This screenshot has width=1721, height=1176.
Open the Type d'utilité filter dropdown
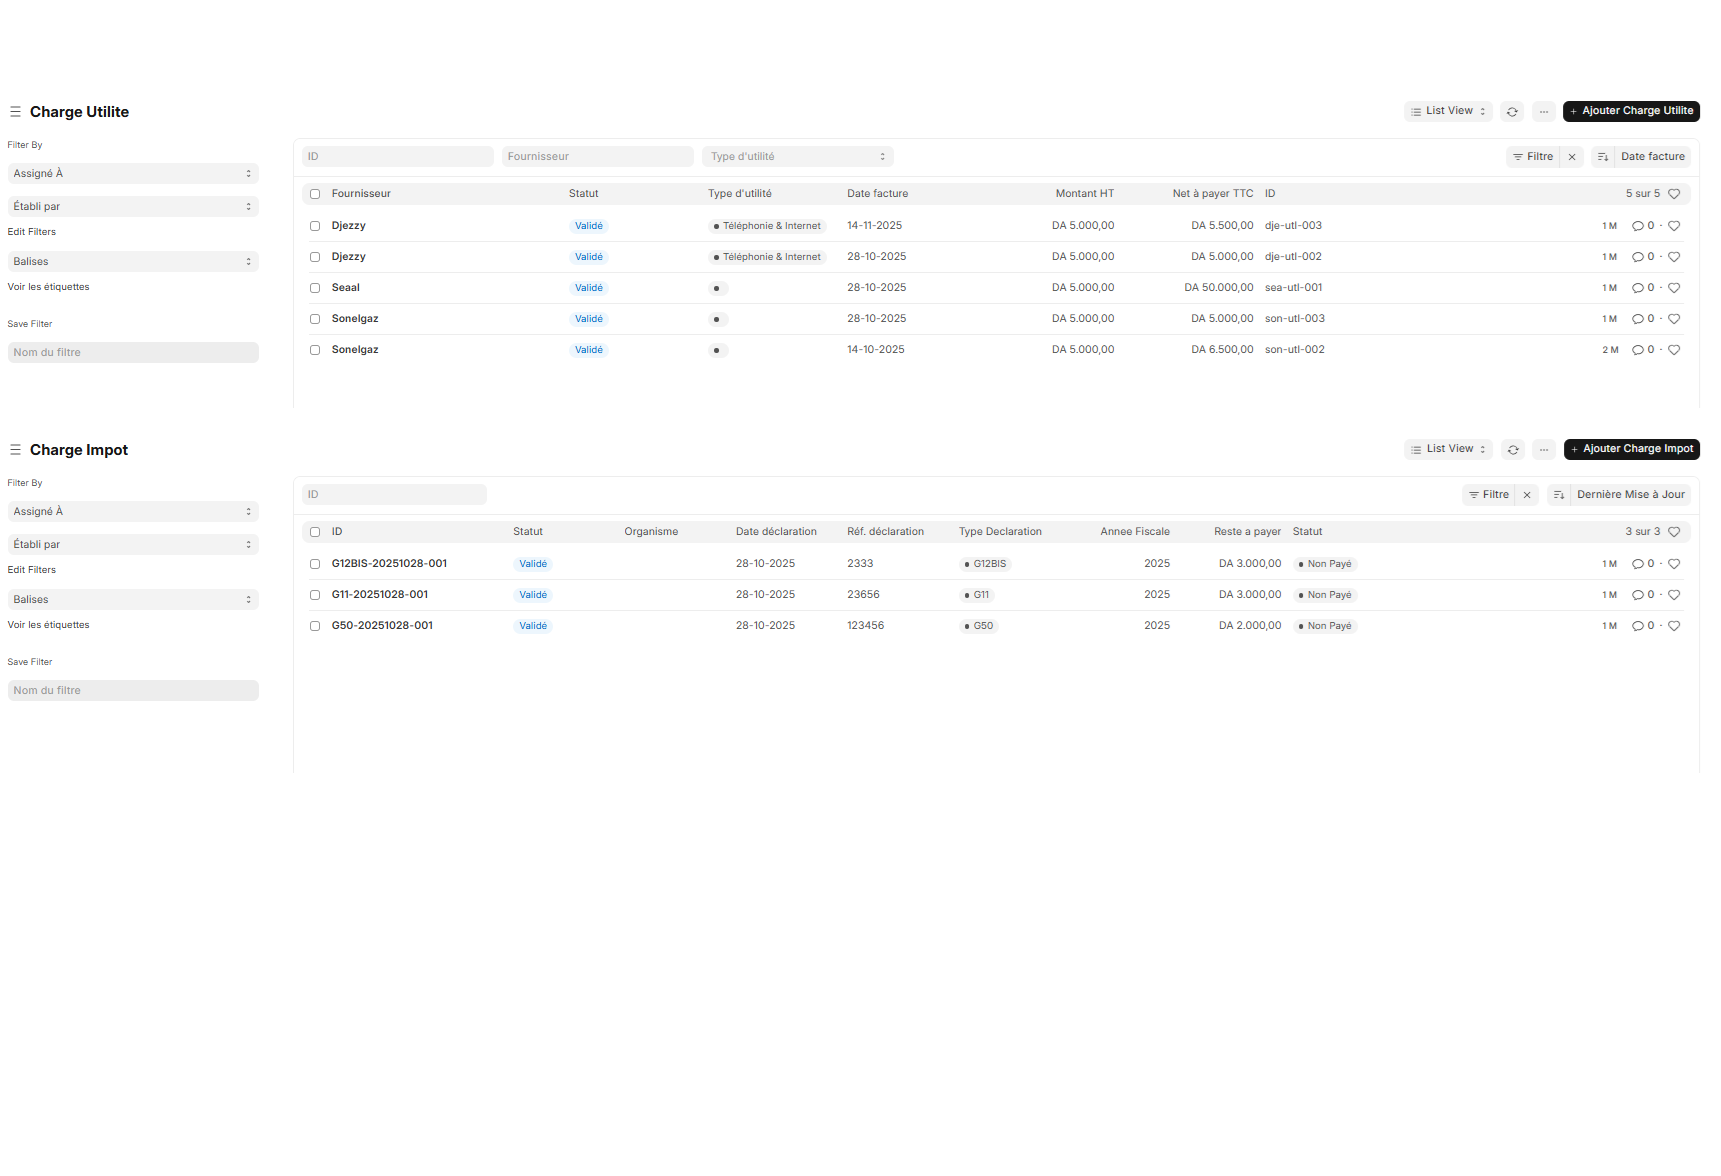point(797,157)
